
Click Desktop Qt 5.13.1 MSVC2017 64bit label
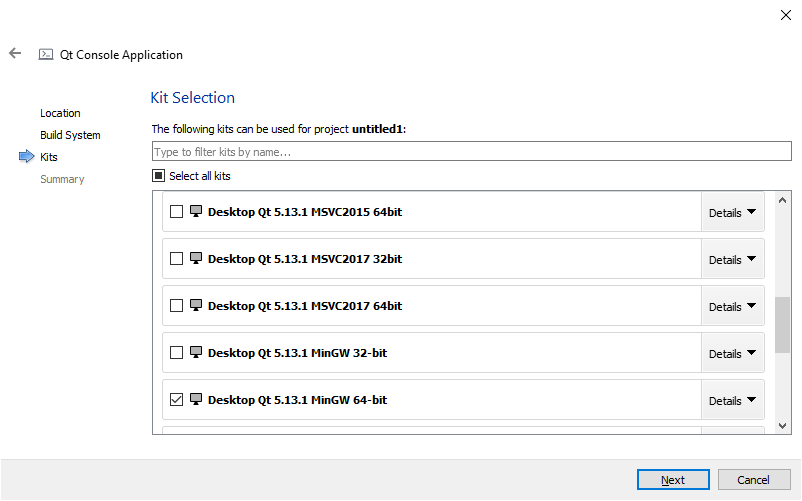tap(305, 306)
